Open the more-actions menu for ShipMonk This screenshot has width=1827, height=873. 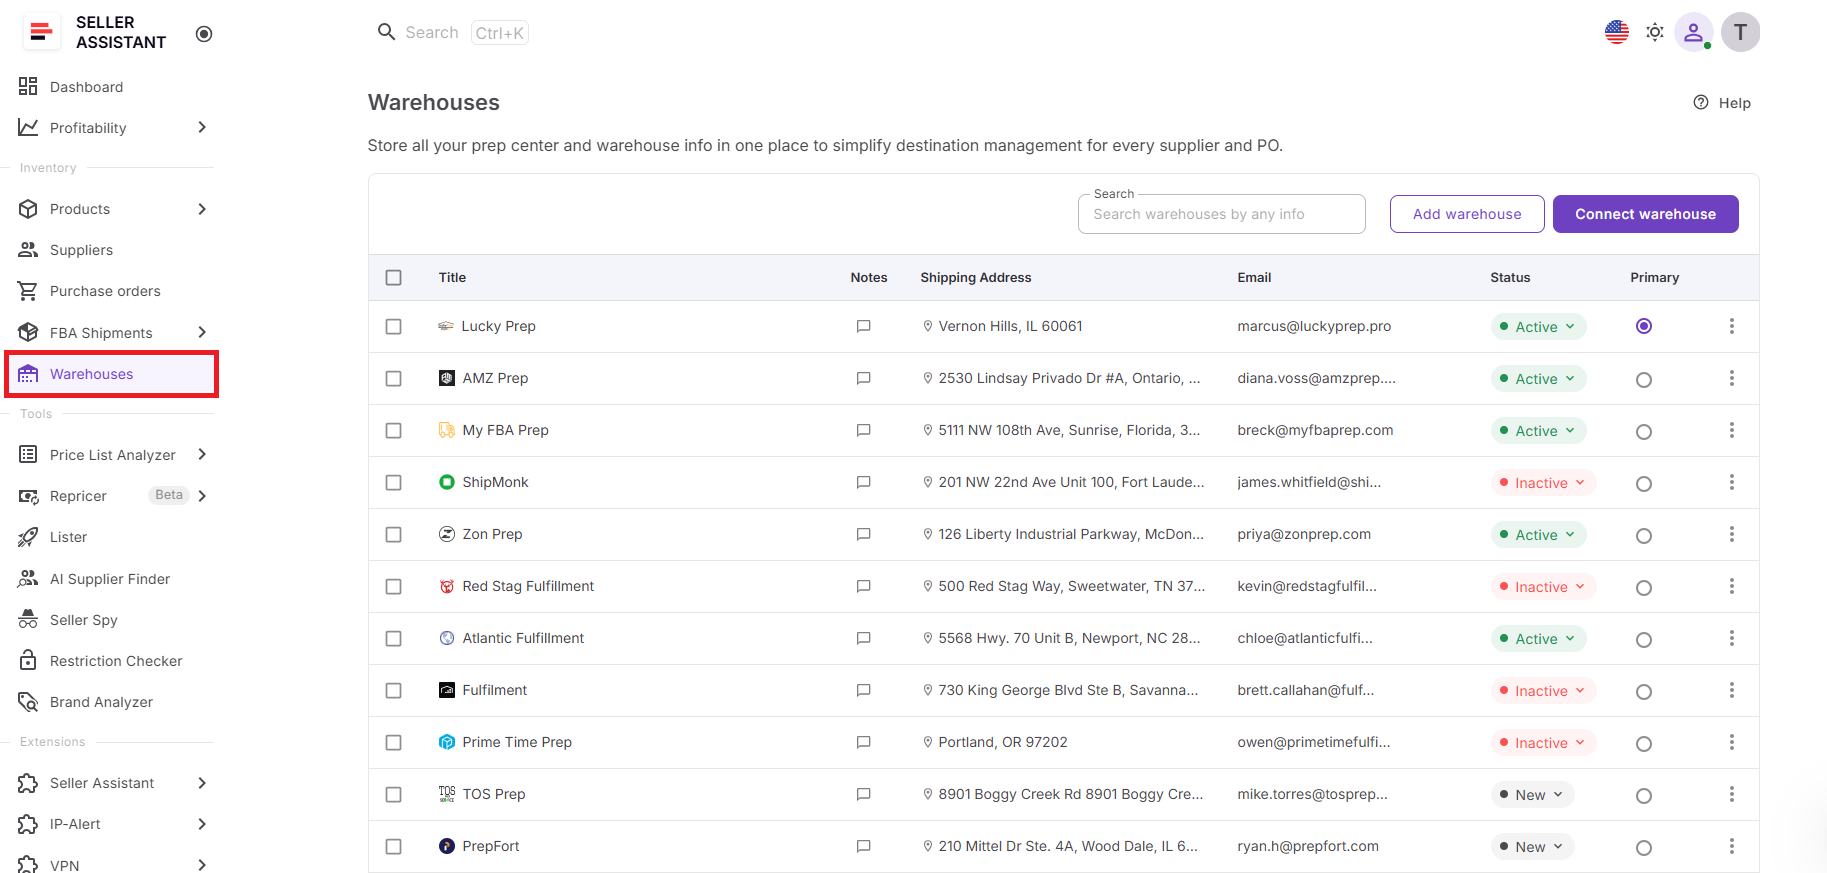[1732, 482]
